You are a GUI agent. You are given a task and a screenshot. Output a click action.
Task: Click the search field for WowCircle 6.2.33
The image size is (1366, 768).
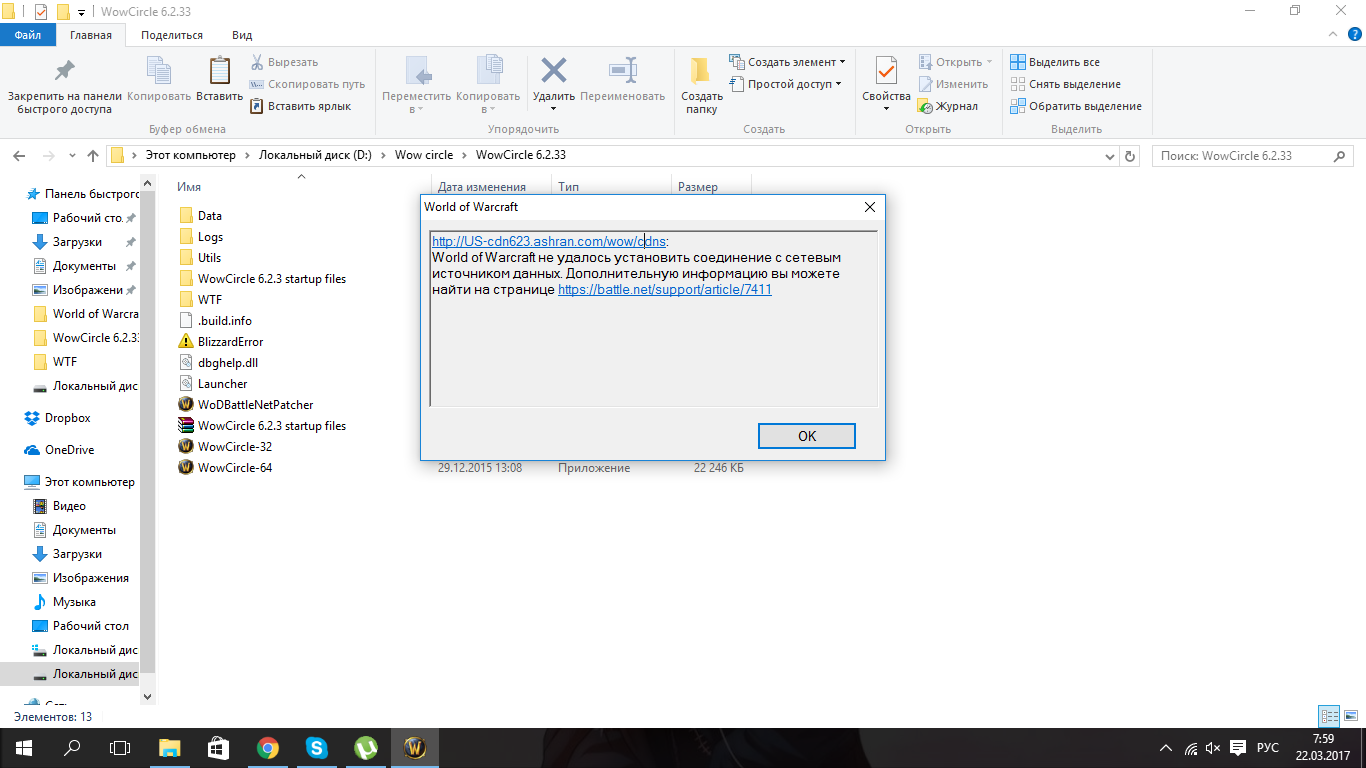(x=1245, y=156)
